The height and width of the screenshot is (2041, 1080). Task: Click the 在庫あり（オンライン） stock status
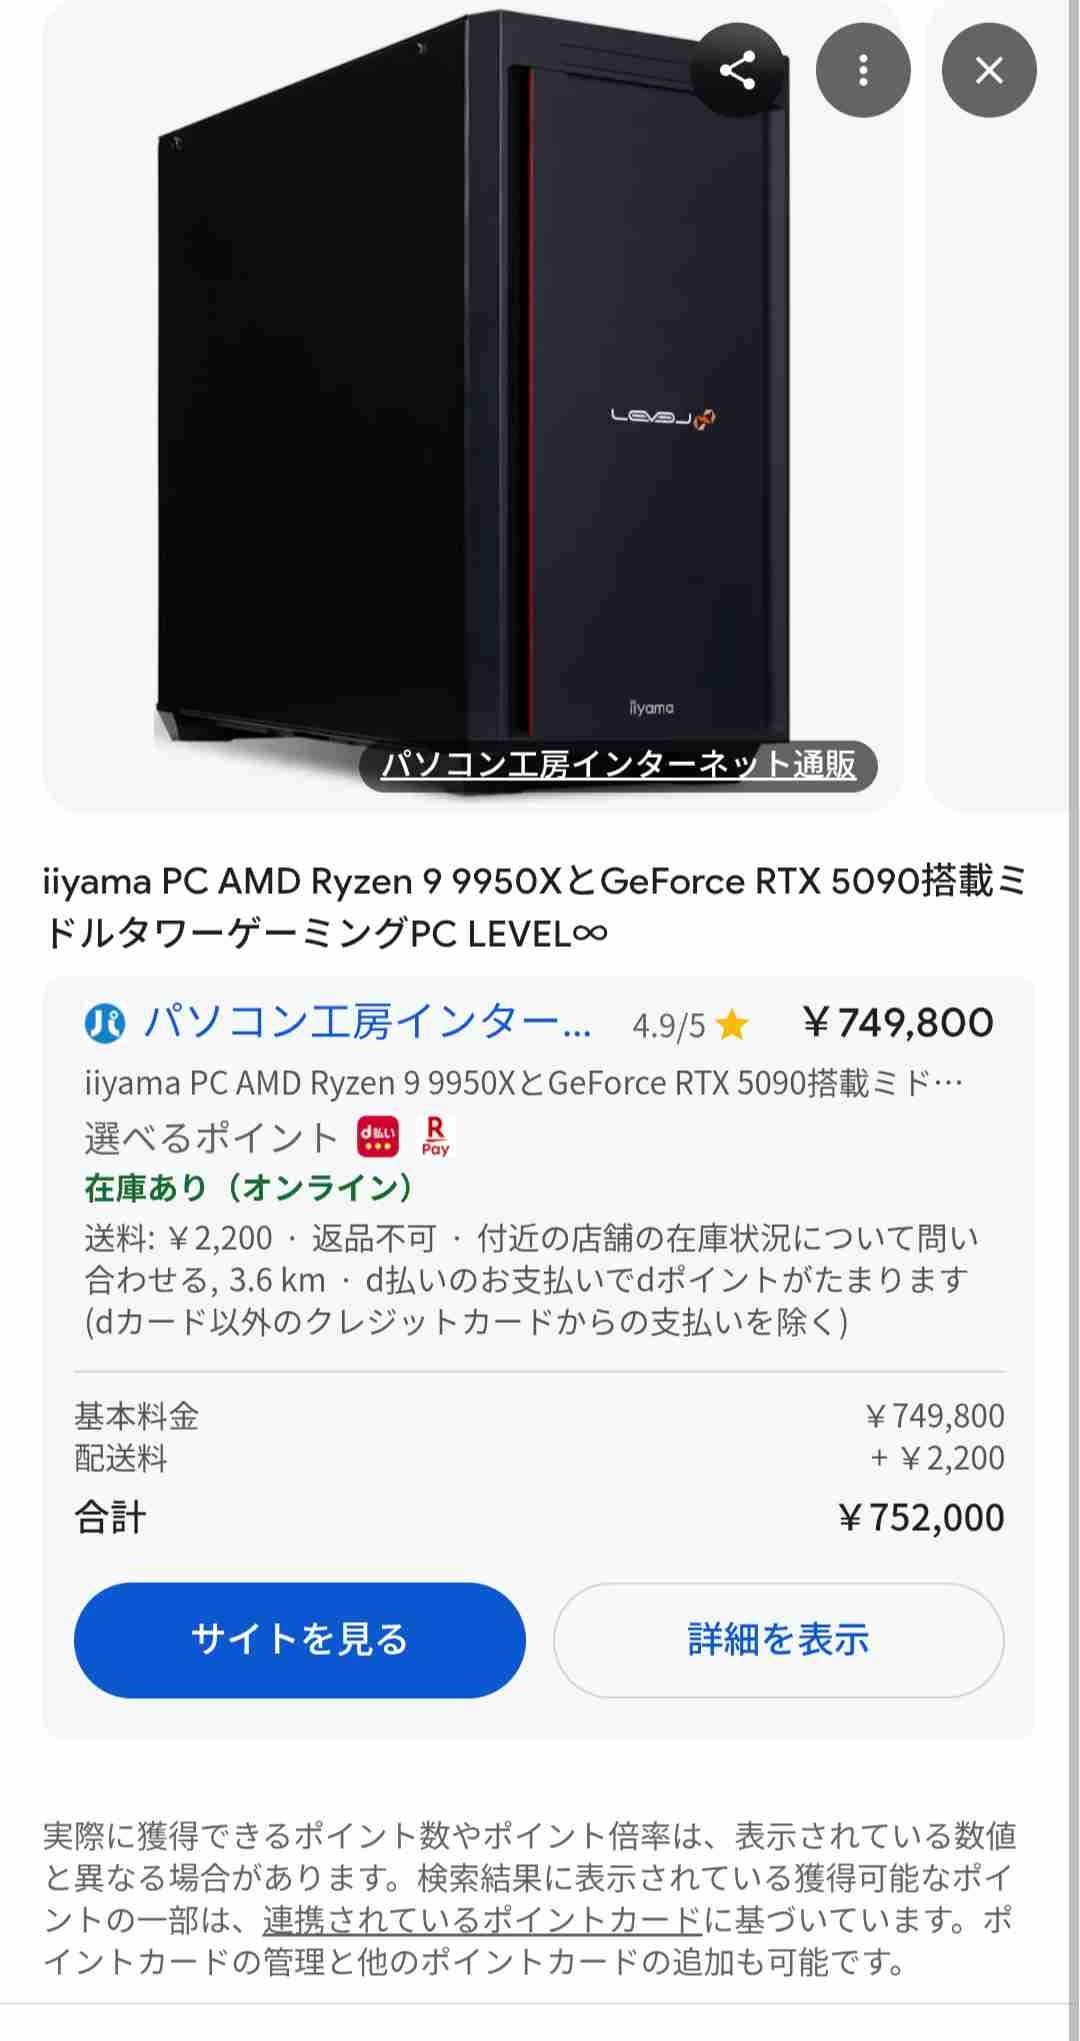tap(248, 1187)
